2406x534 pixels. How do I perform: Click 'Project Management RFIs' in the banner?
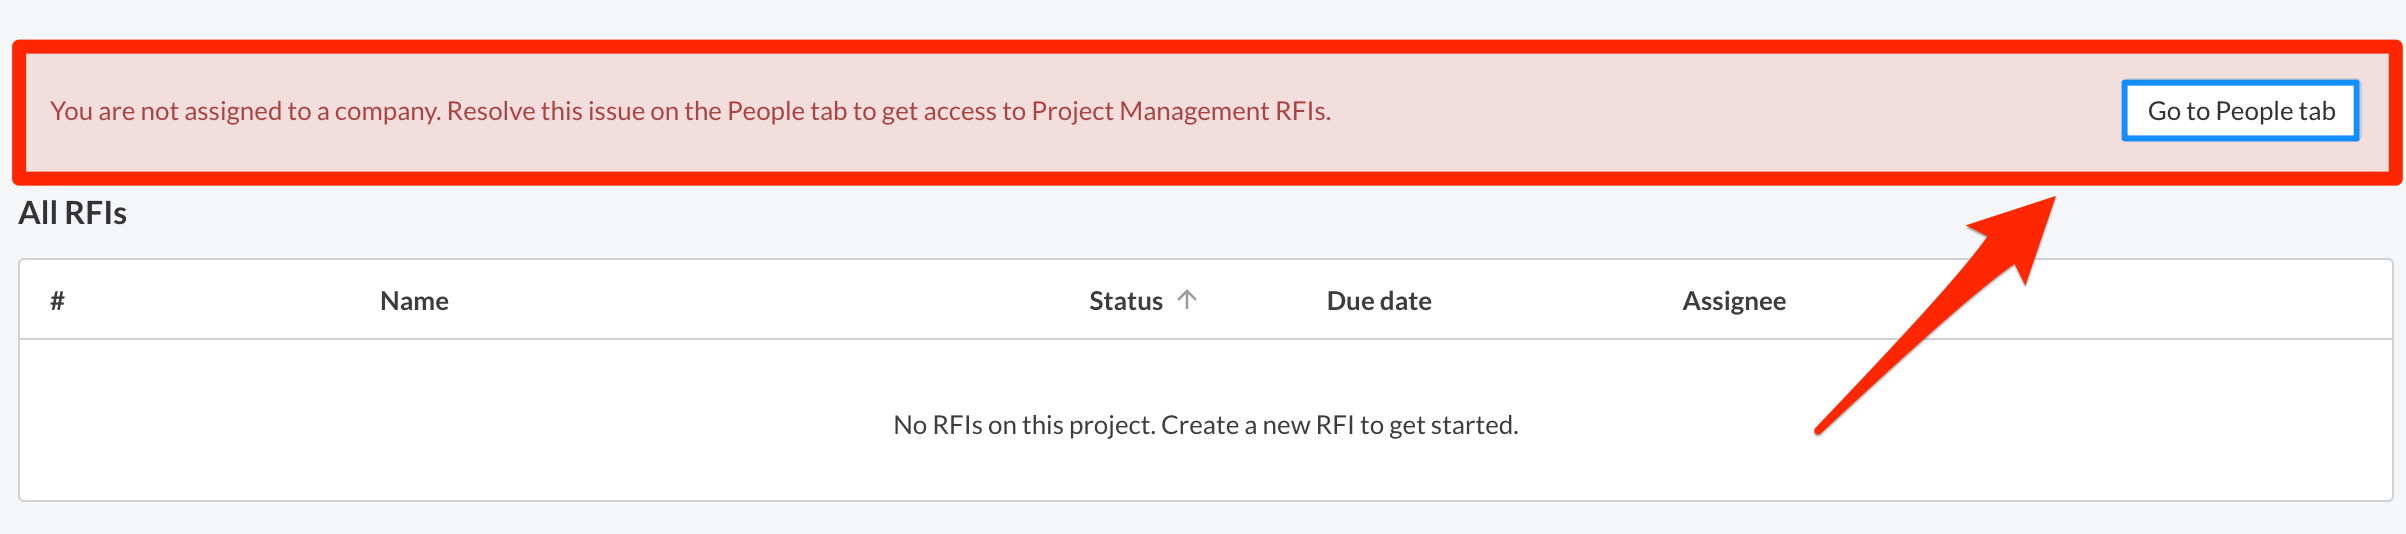[1180, 111]
